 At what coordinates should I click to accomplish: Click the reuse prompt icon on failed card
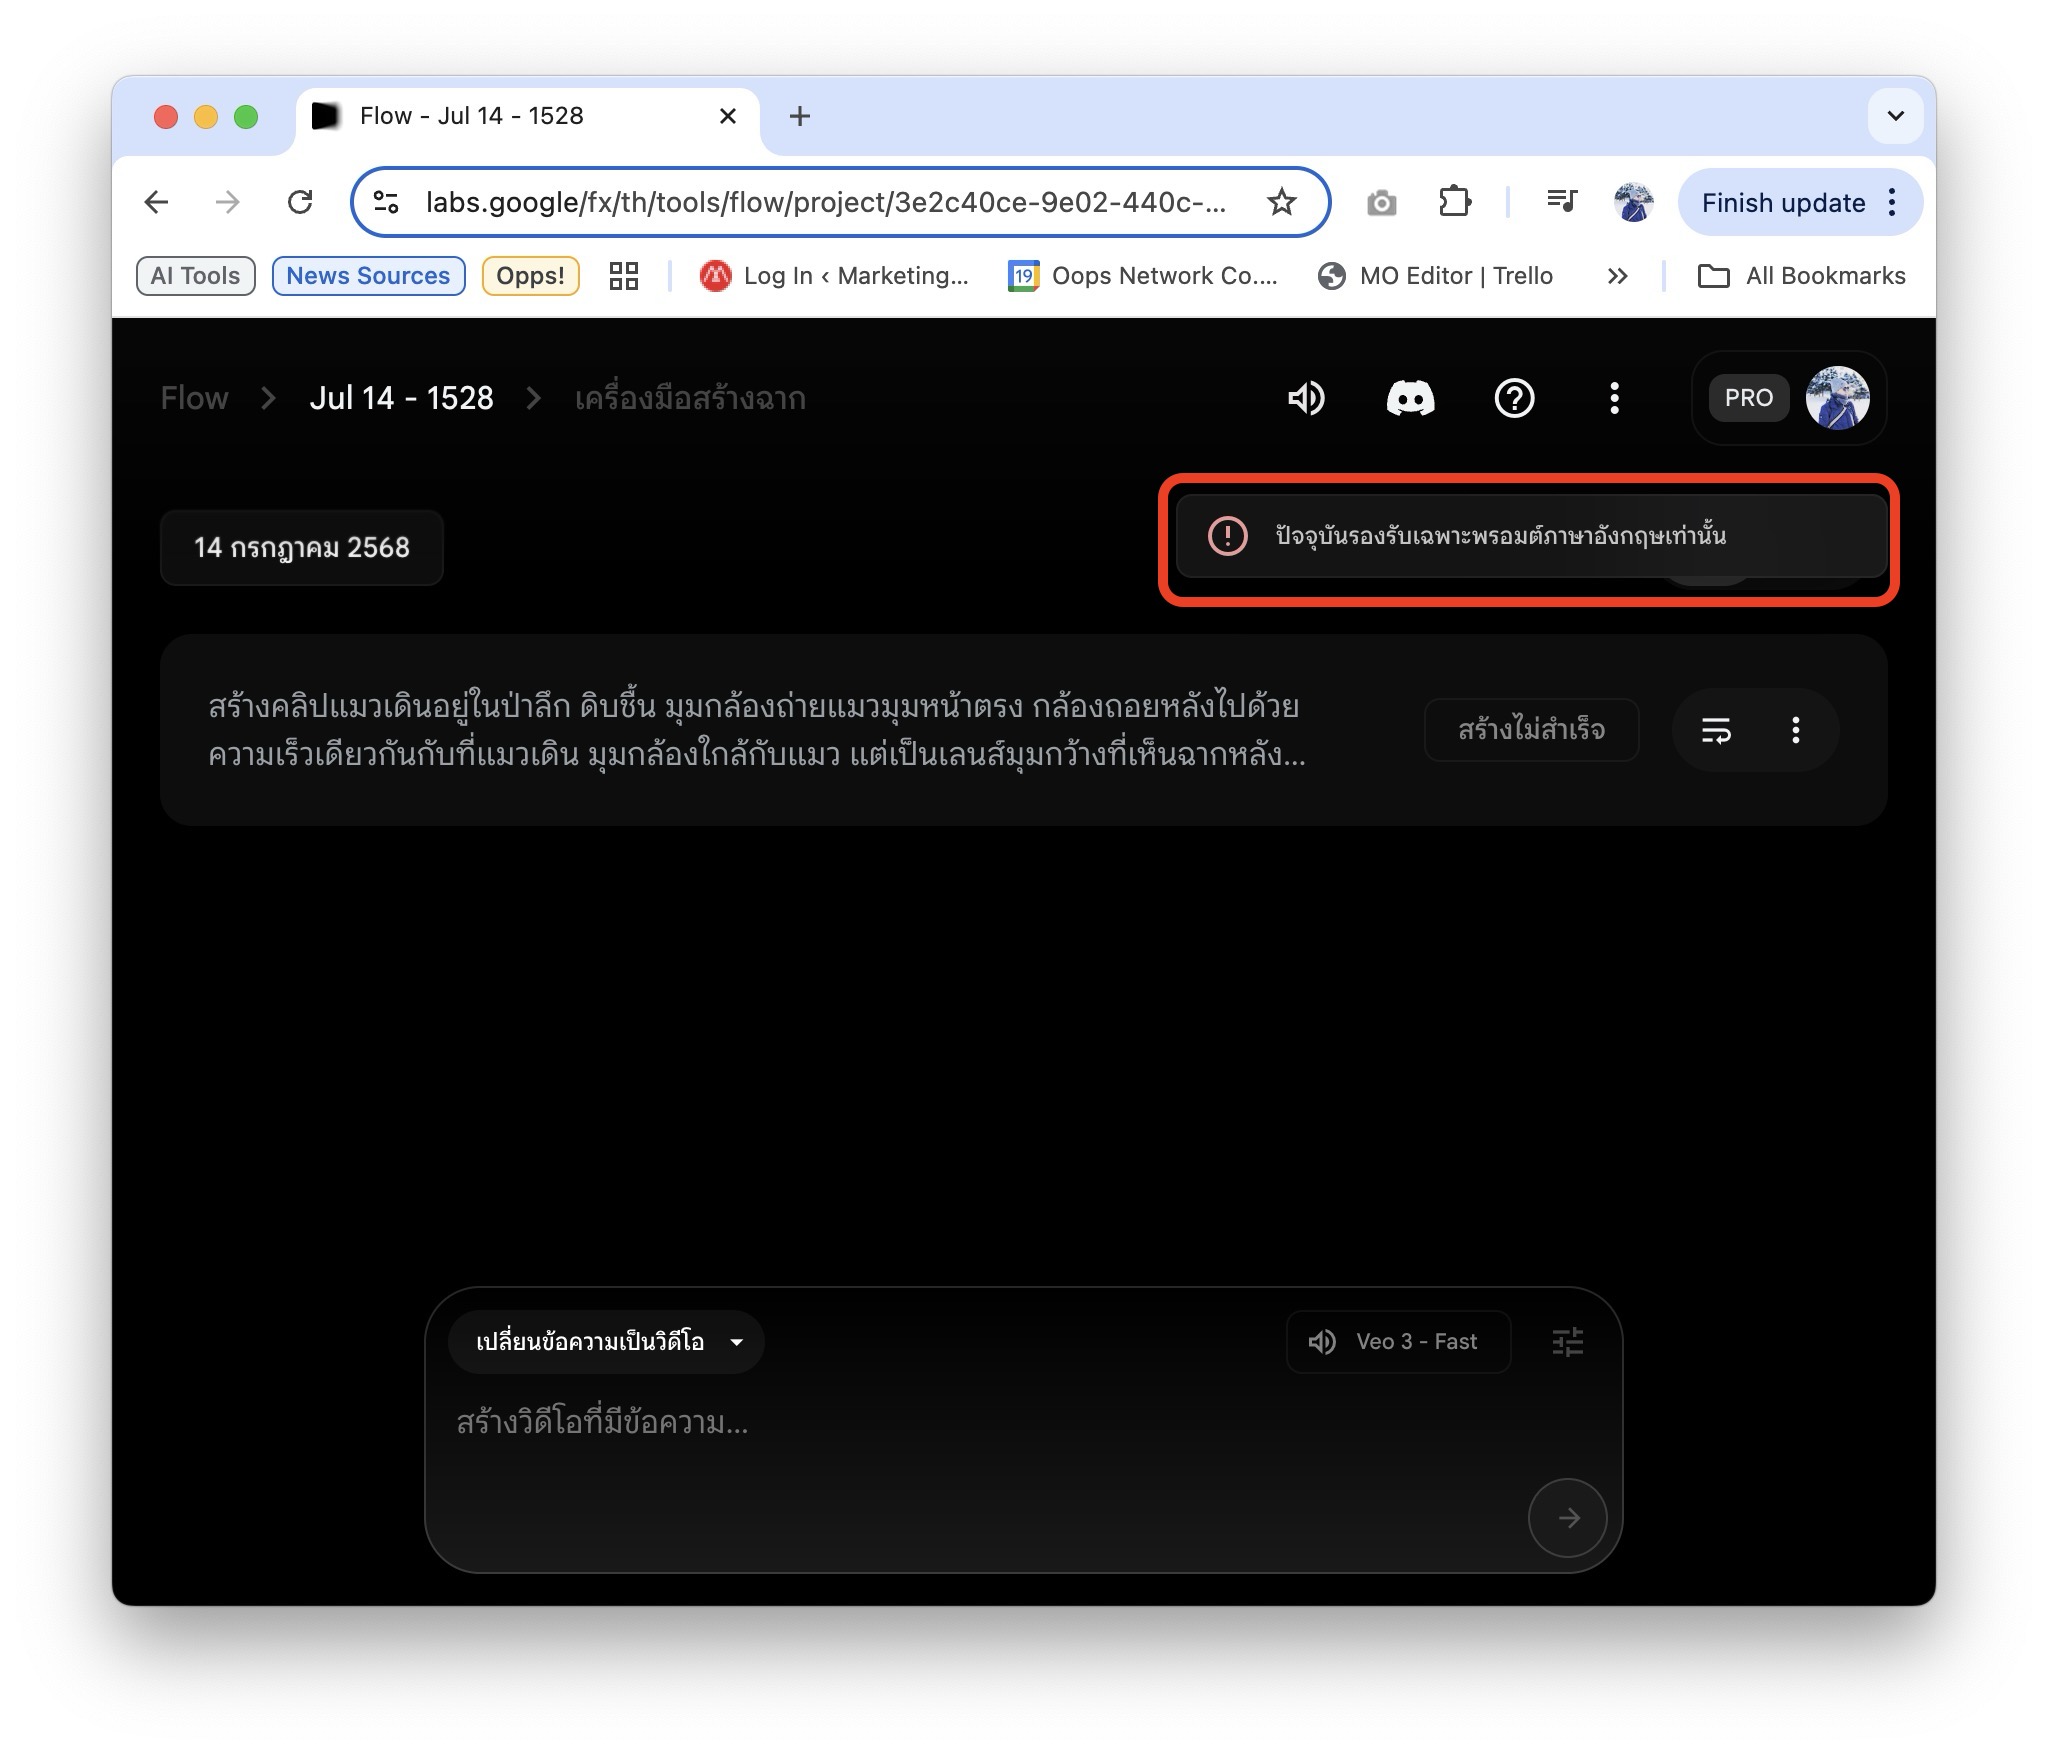coord(1716,730)
